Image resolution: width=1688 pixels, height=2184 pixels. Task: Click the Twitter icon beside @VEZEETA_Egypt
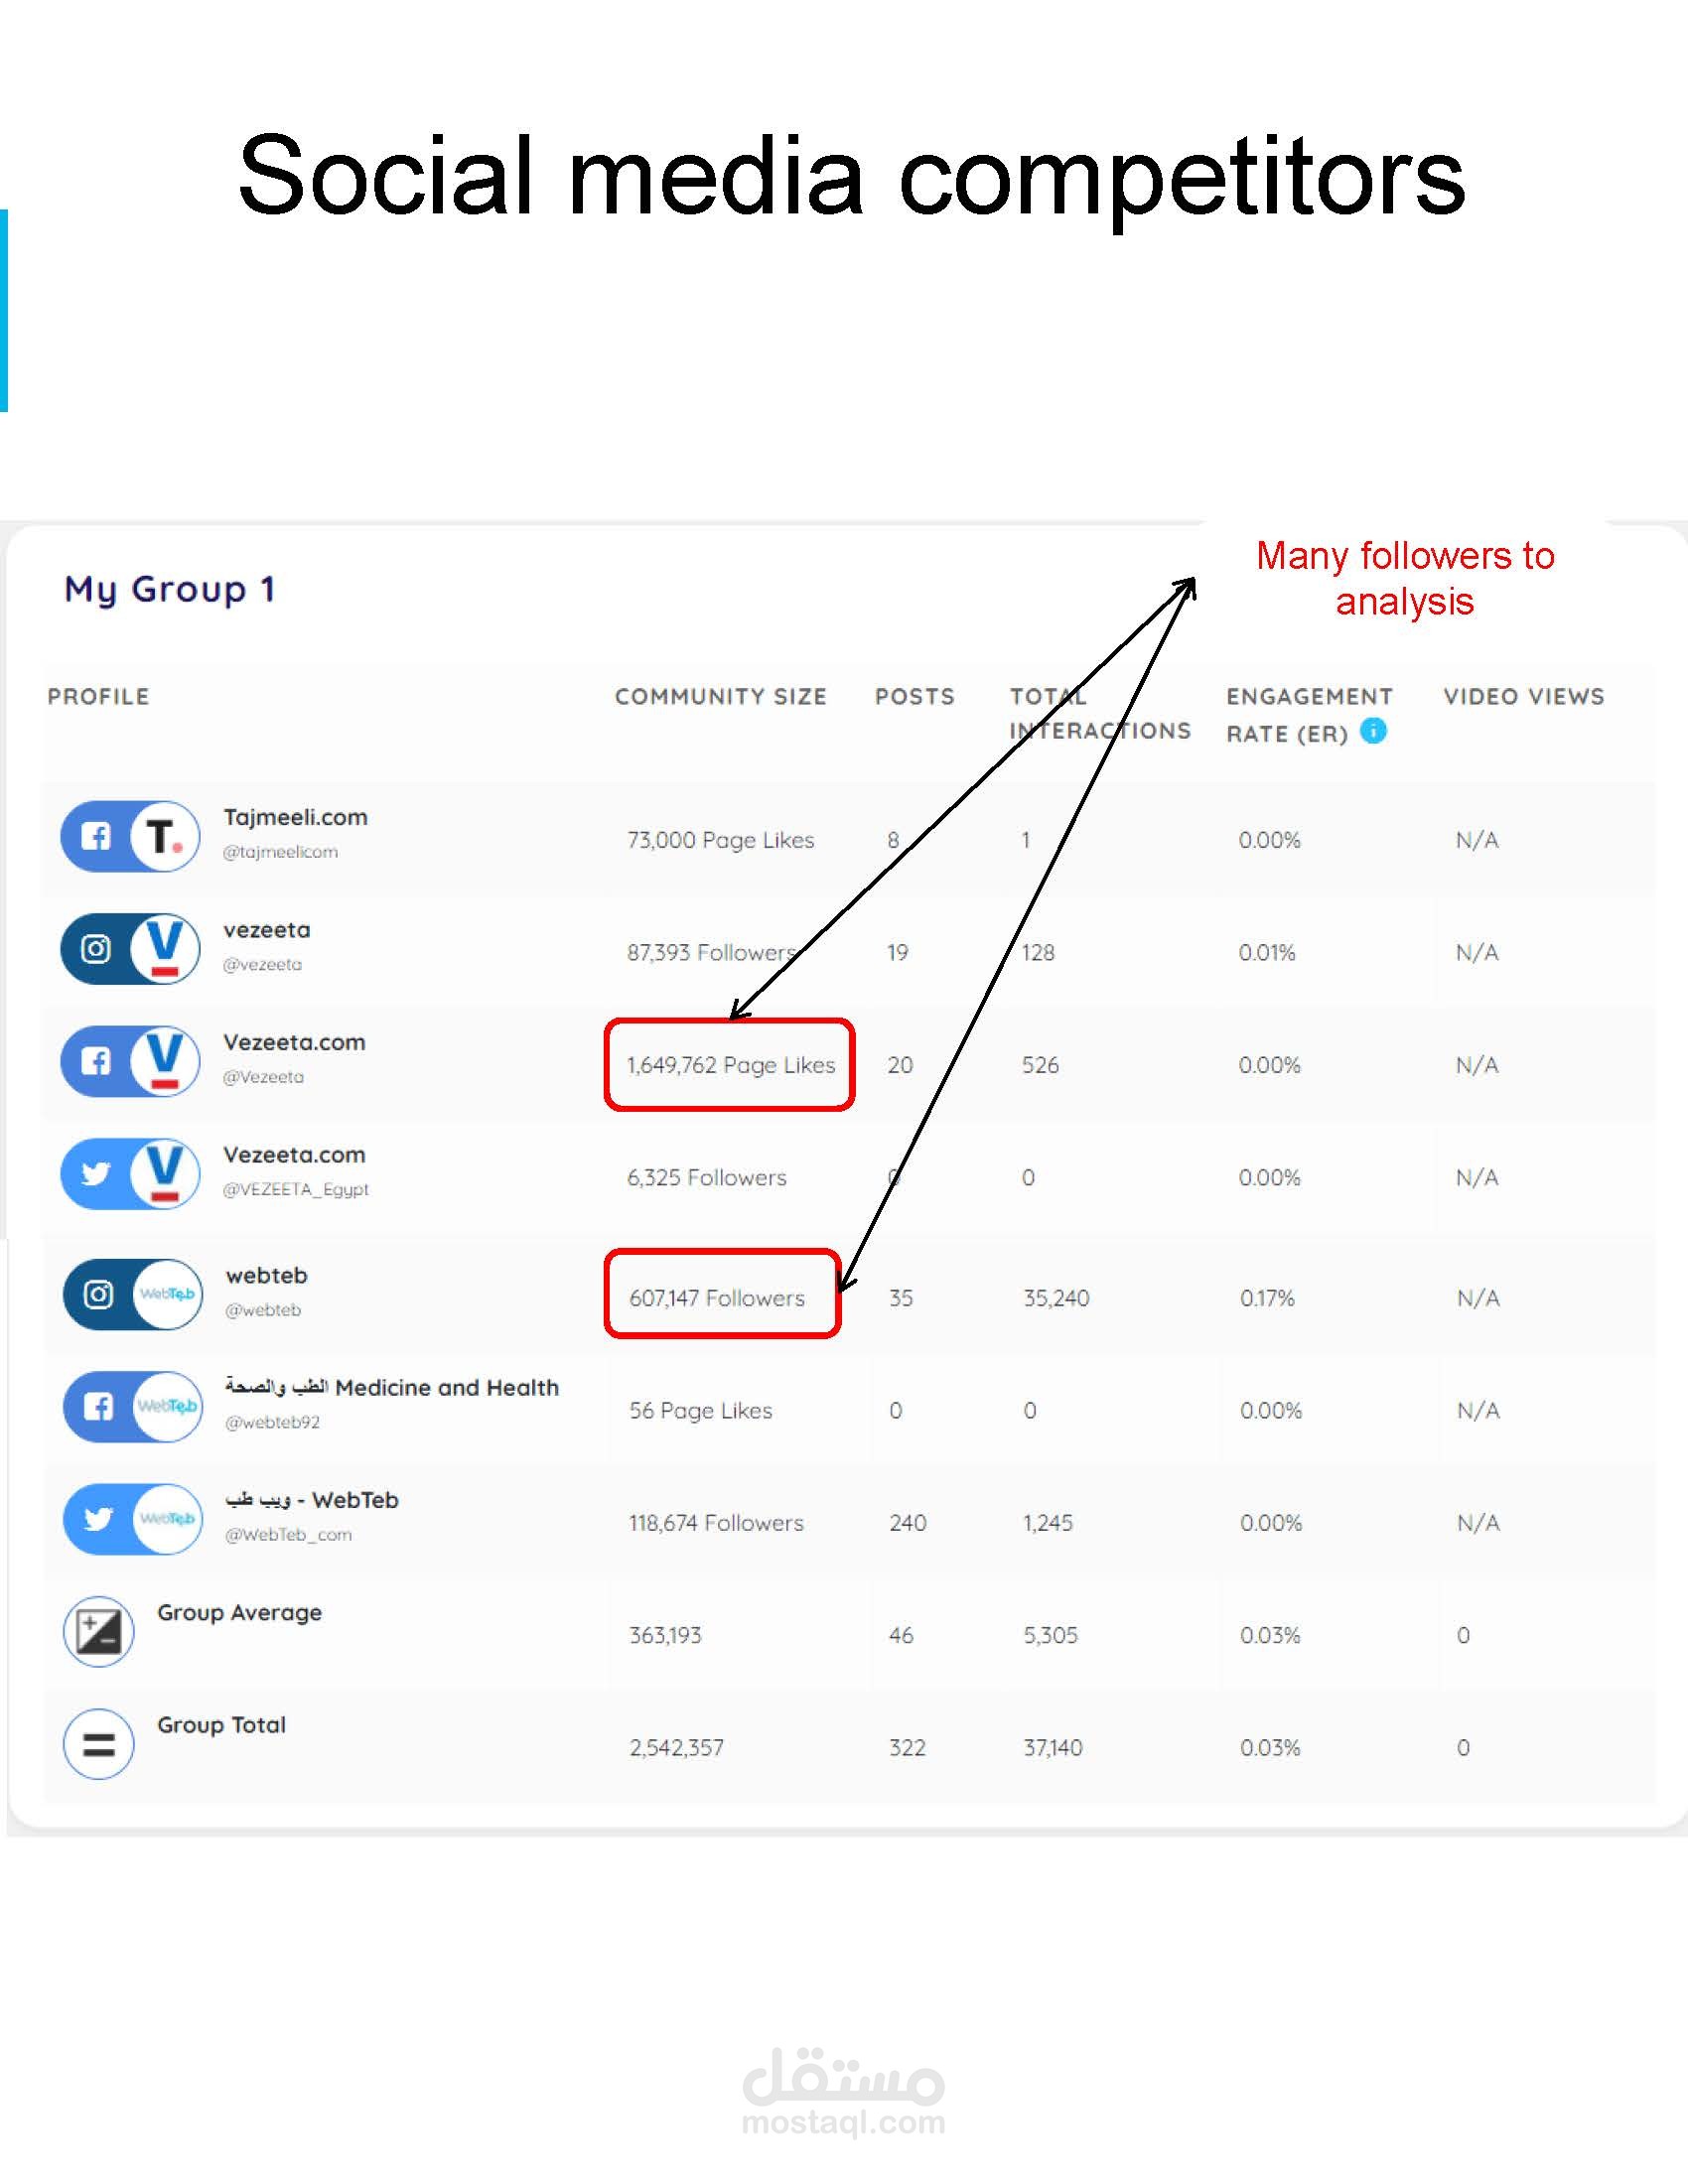tap(95, 1173)
